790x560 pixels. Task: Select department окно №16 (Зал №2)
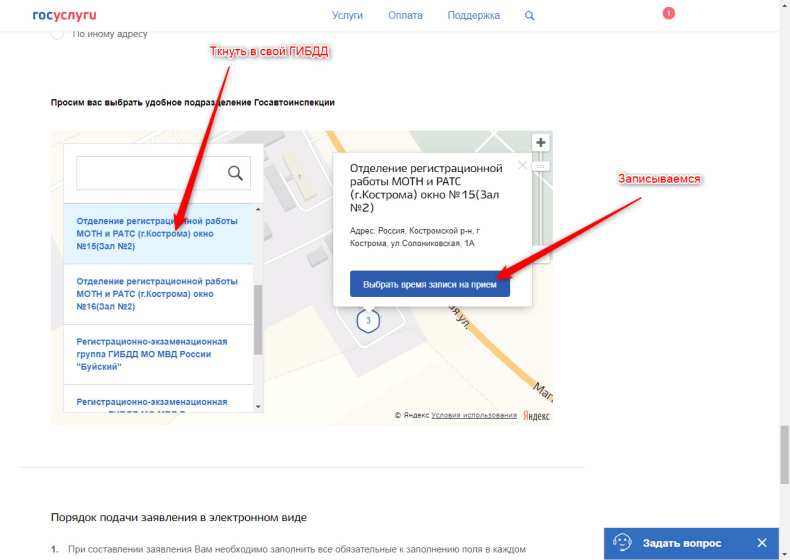point(157,294)
